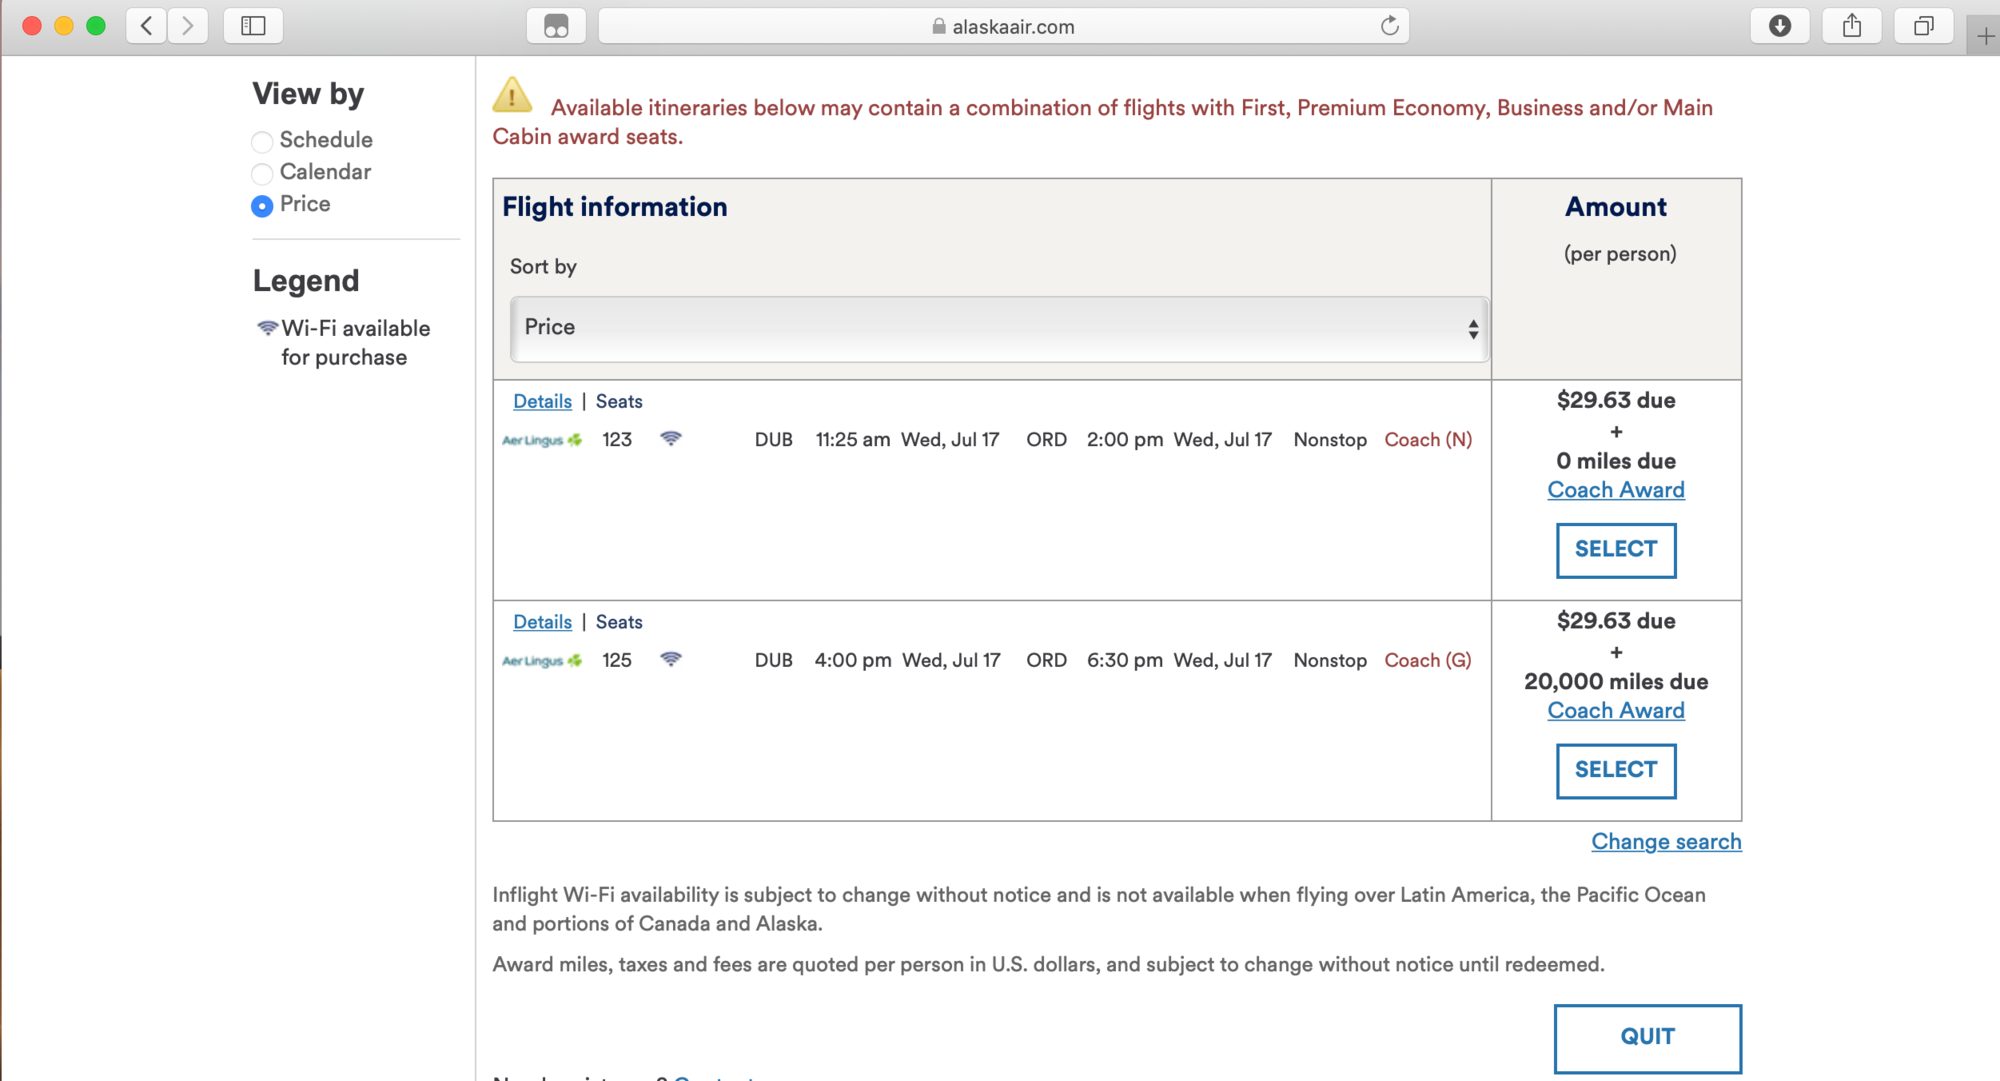Screen dimensions: 2000x1081
Task: Show the Safari sidebar
Action: (254, 26)
